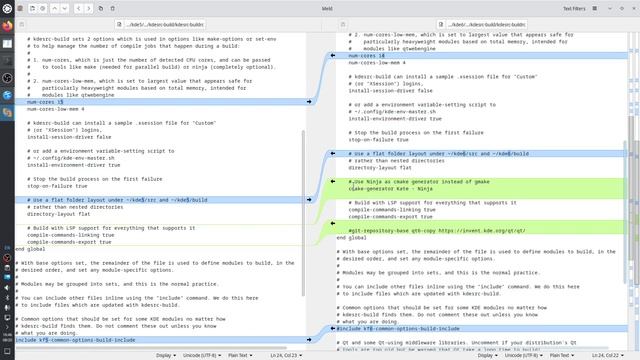Viewport: 640px width, 360px height.
Task: Open right pane Ln 24, Col 22 position dropdown
Action: (x=608, y=356)
